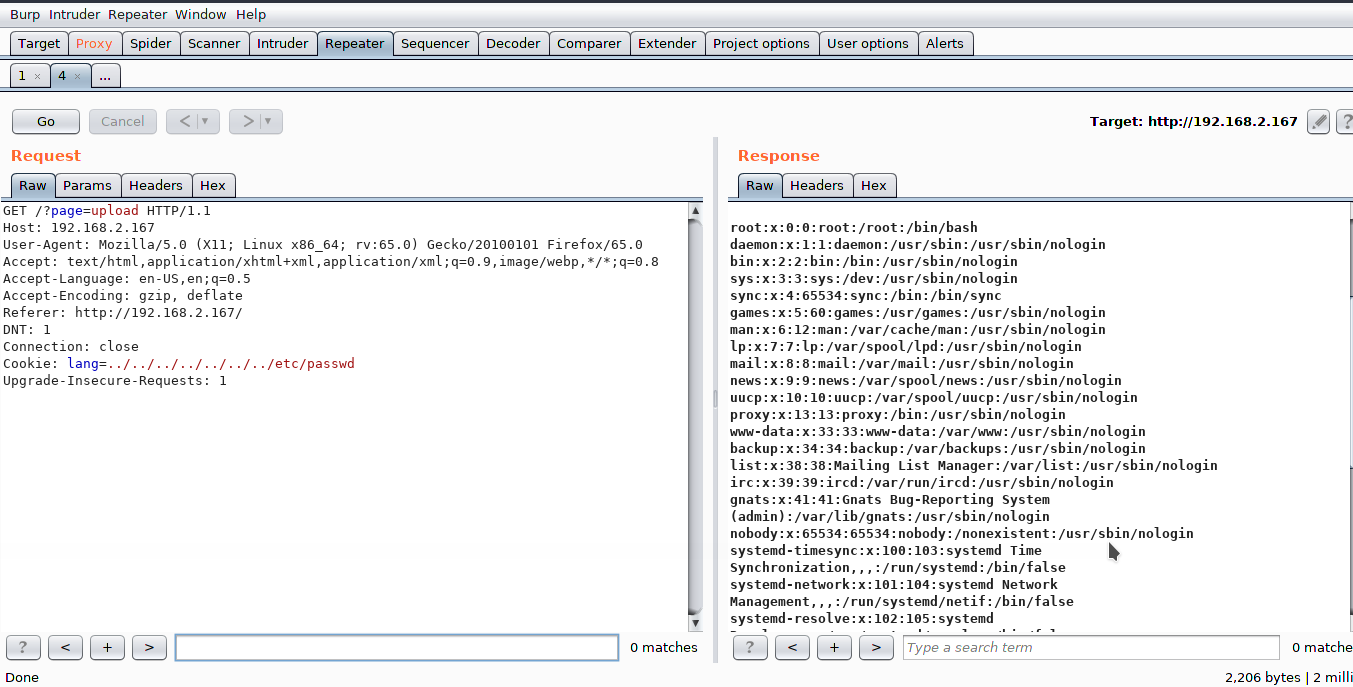Select the request Raw tab
1353x687 pixels.
click(x=33, y=185)
